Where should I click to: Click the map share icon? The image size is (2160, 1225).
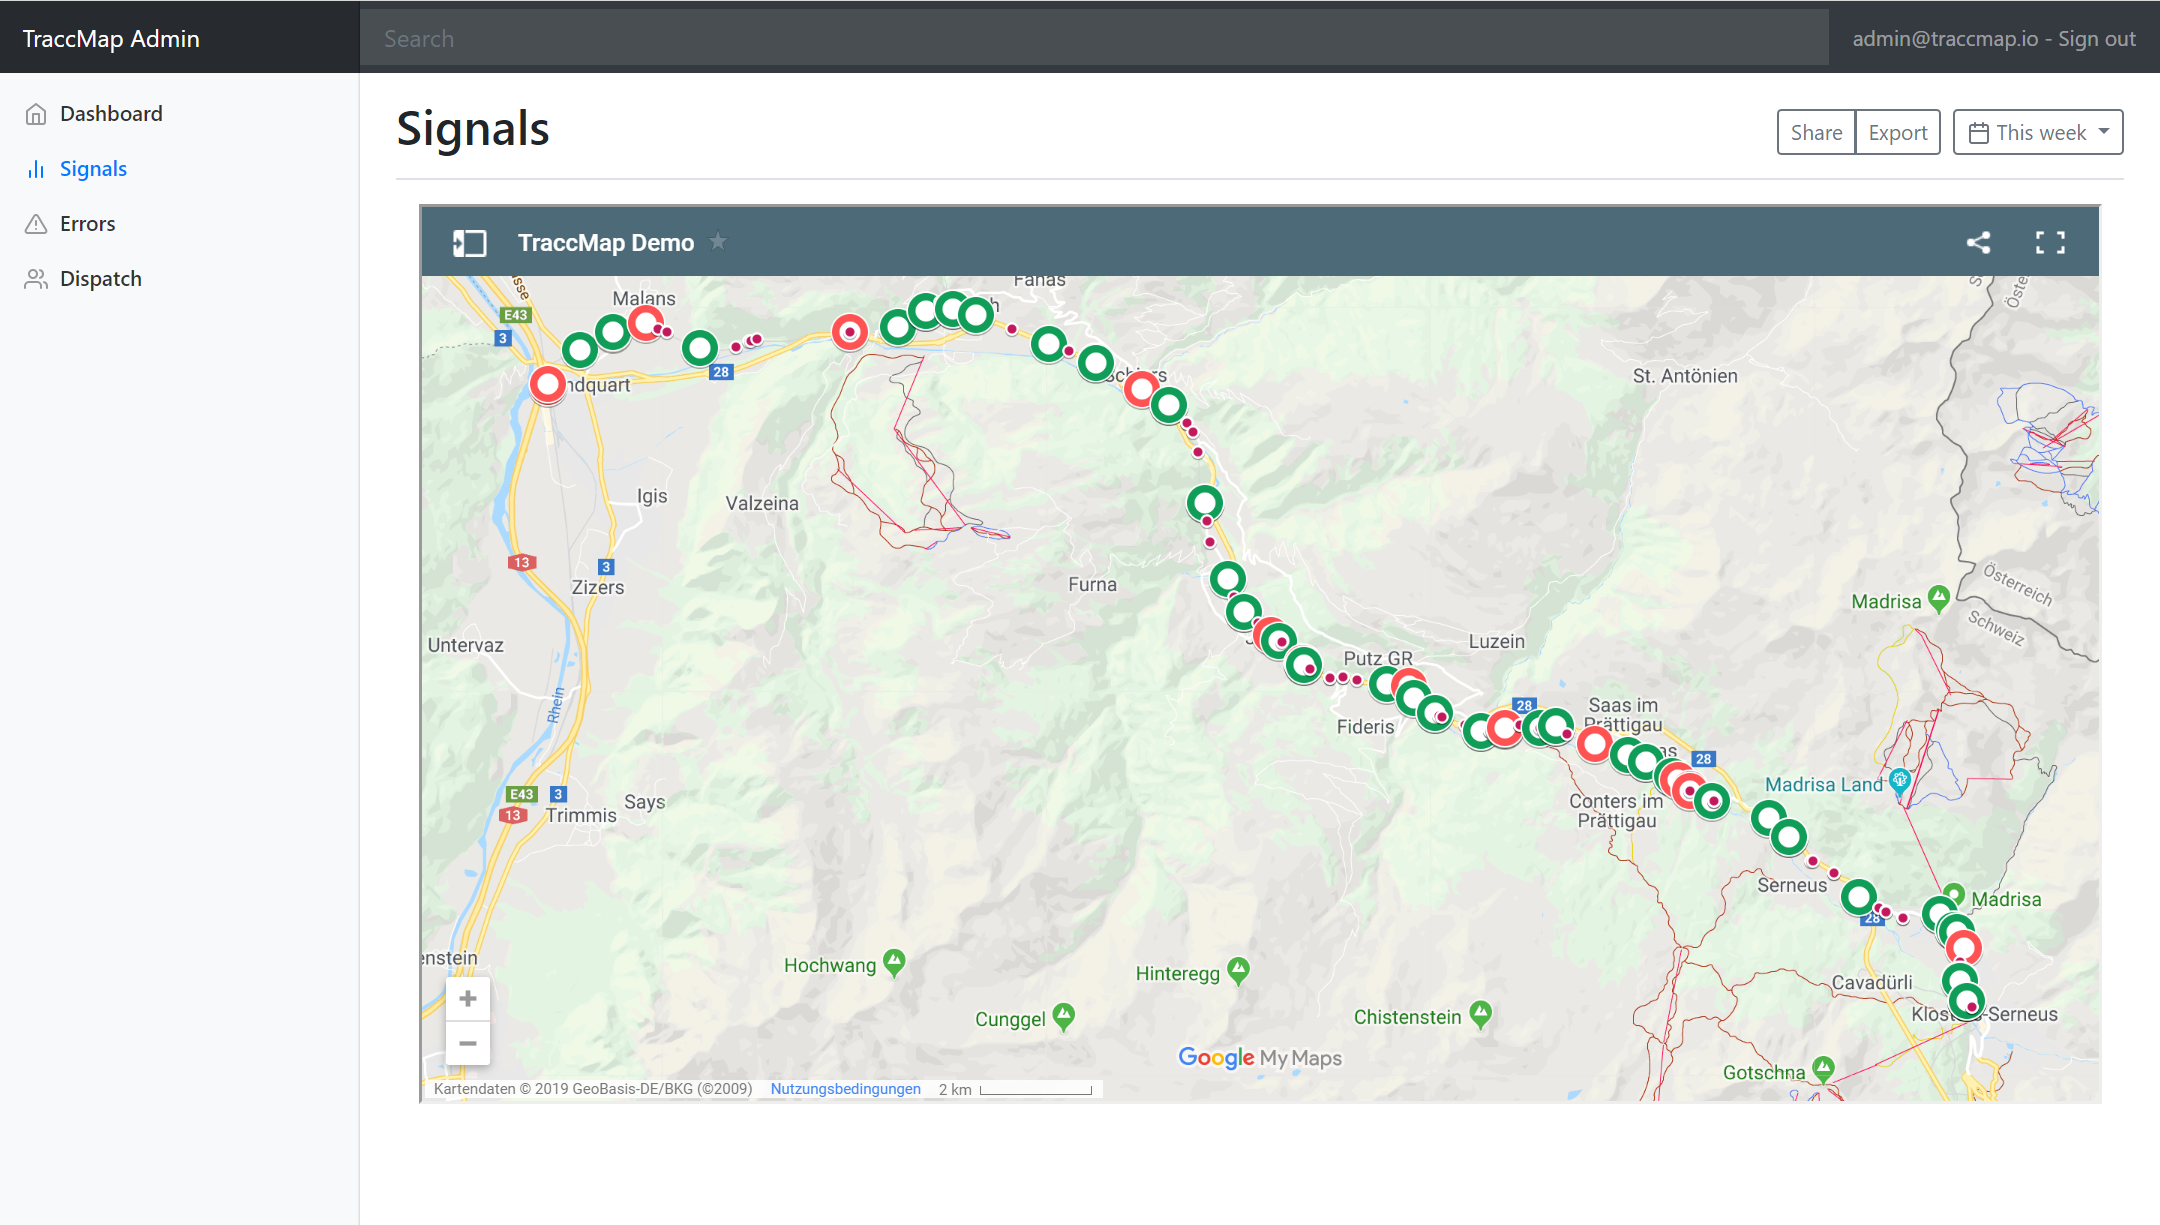(x=1978, y=243)
